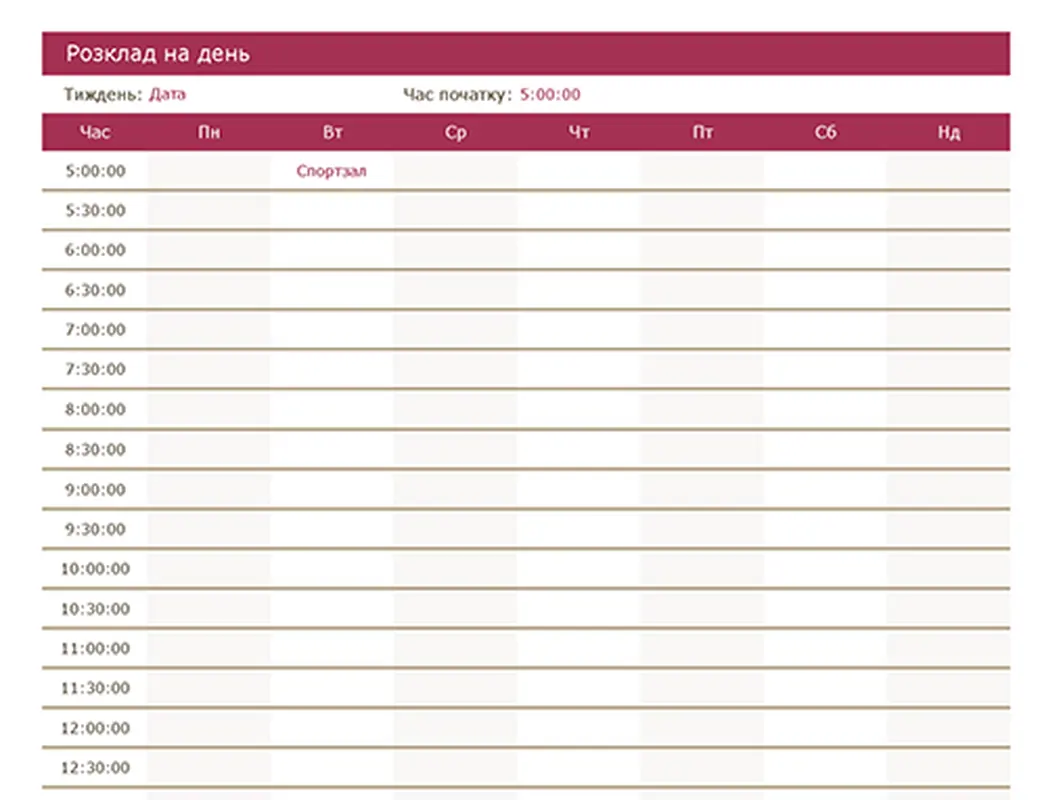Click the 'Час початку:' label

click(x=457, y=95)
